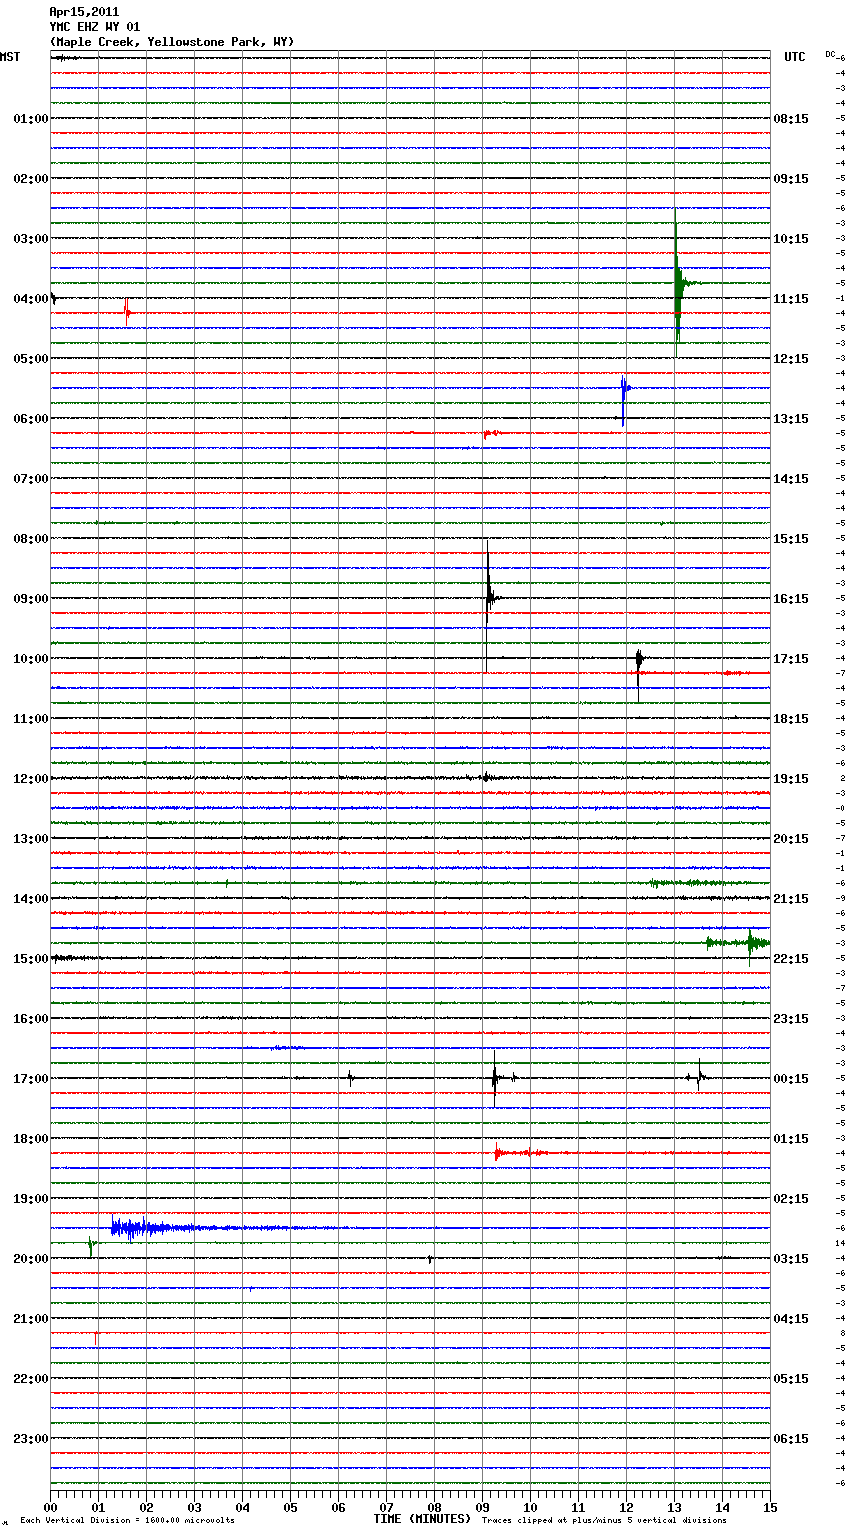Click the large green seismic event near 10:15 UTC
The height and width of the screenshot is (1534, 850).
678,284
